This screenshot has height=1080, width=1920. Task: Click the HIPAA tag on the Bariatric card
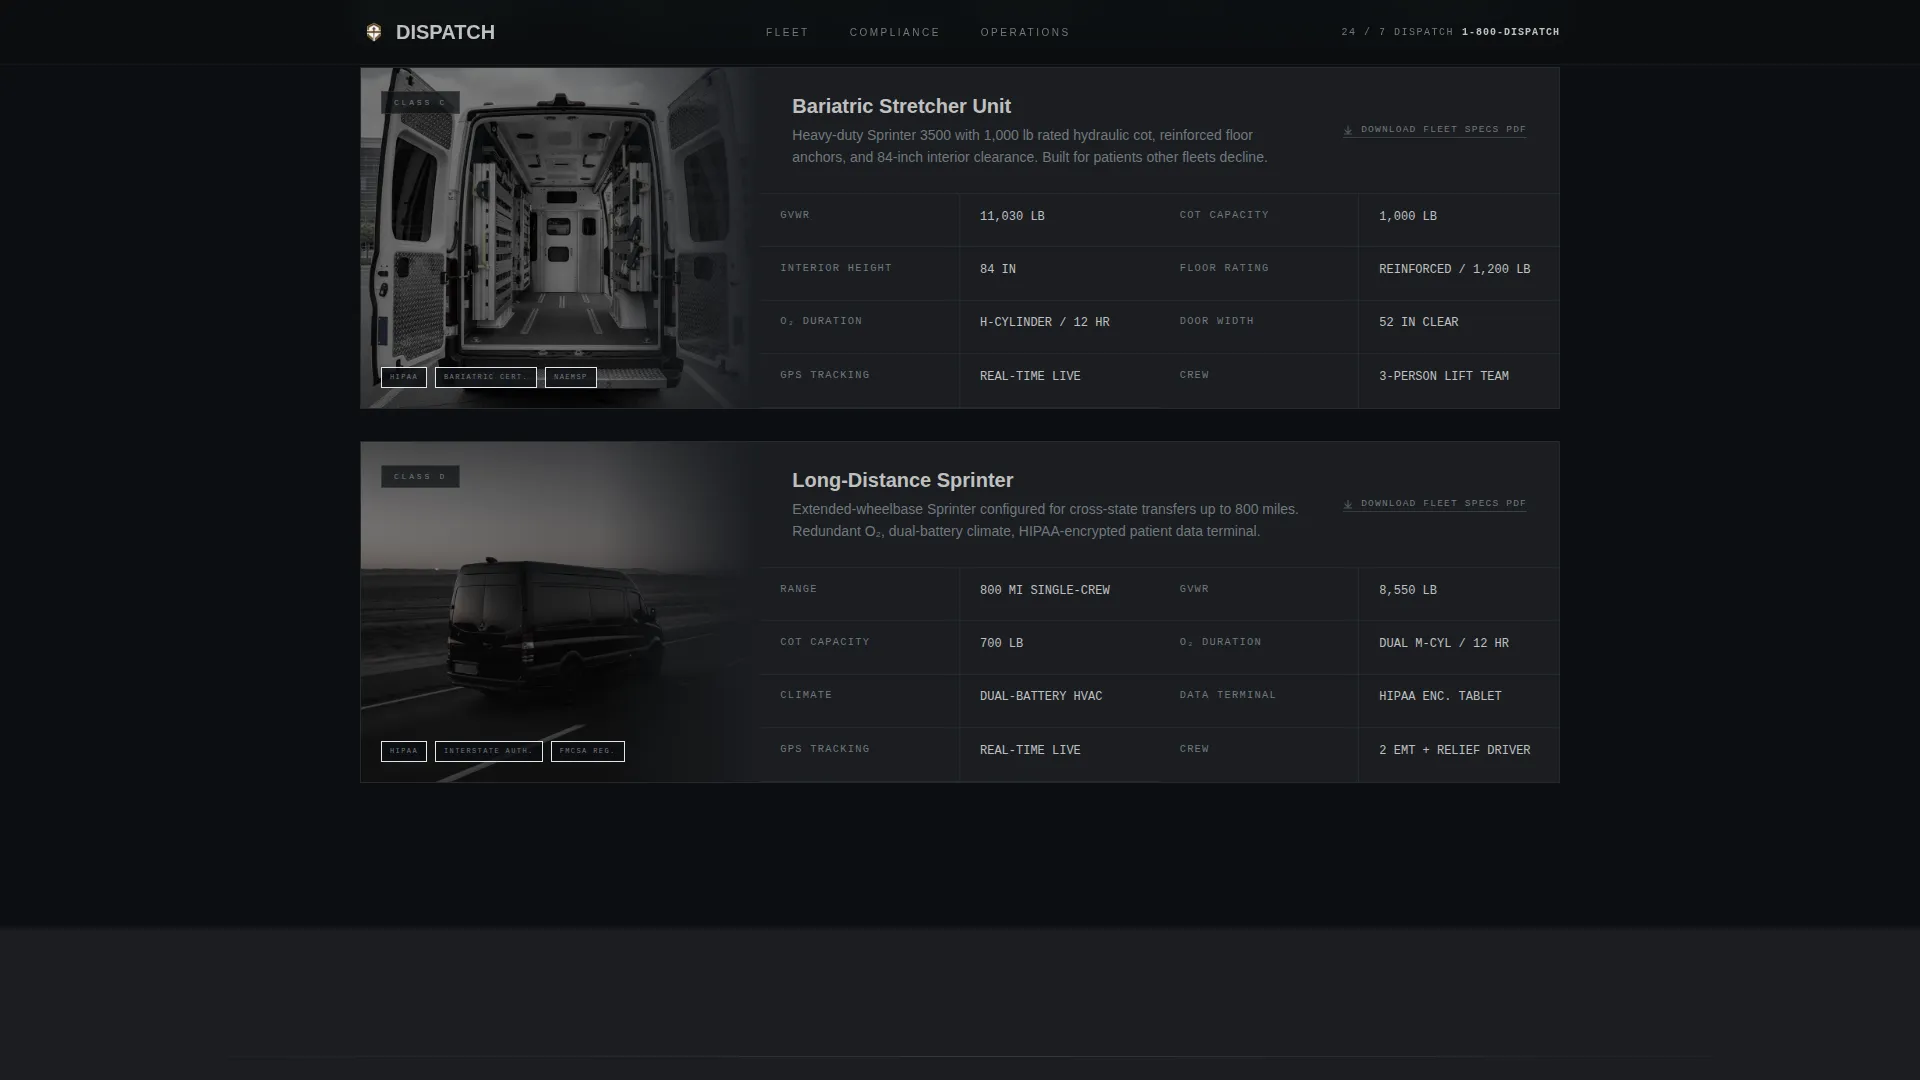tap(404, 377)
